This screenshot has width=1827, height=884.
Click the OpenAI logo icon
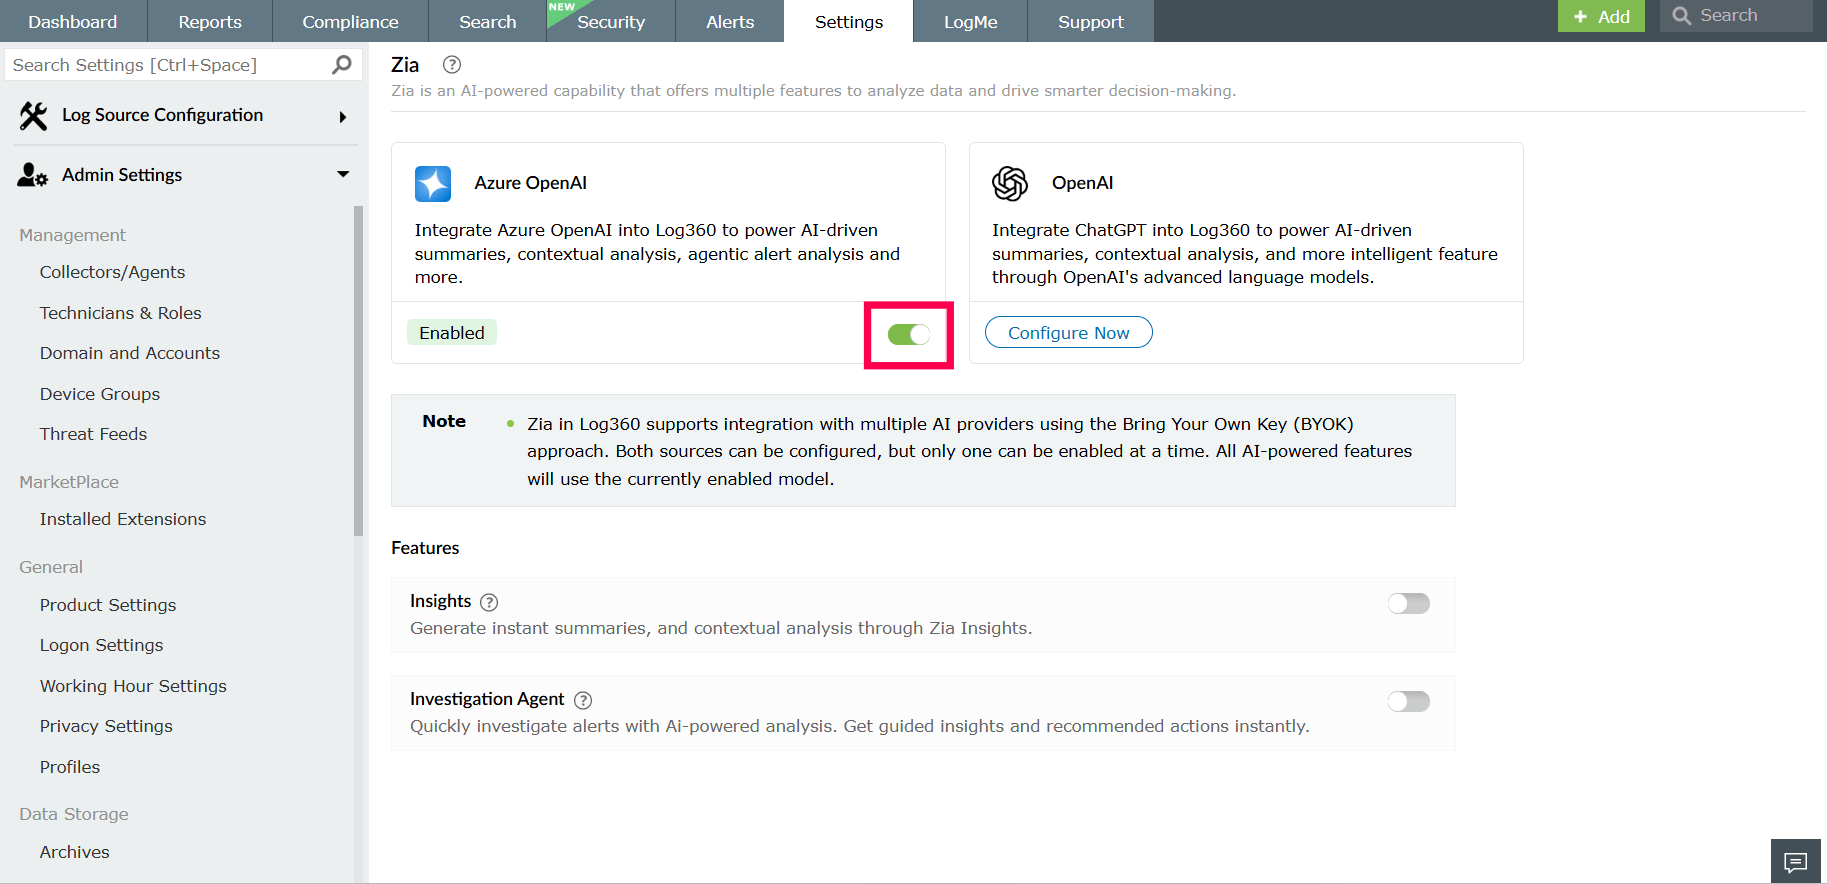click(x=1010, y=184)
